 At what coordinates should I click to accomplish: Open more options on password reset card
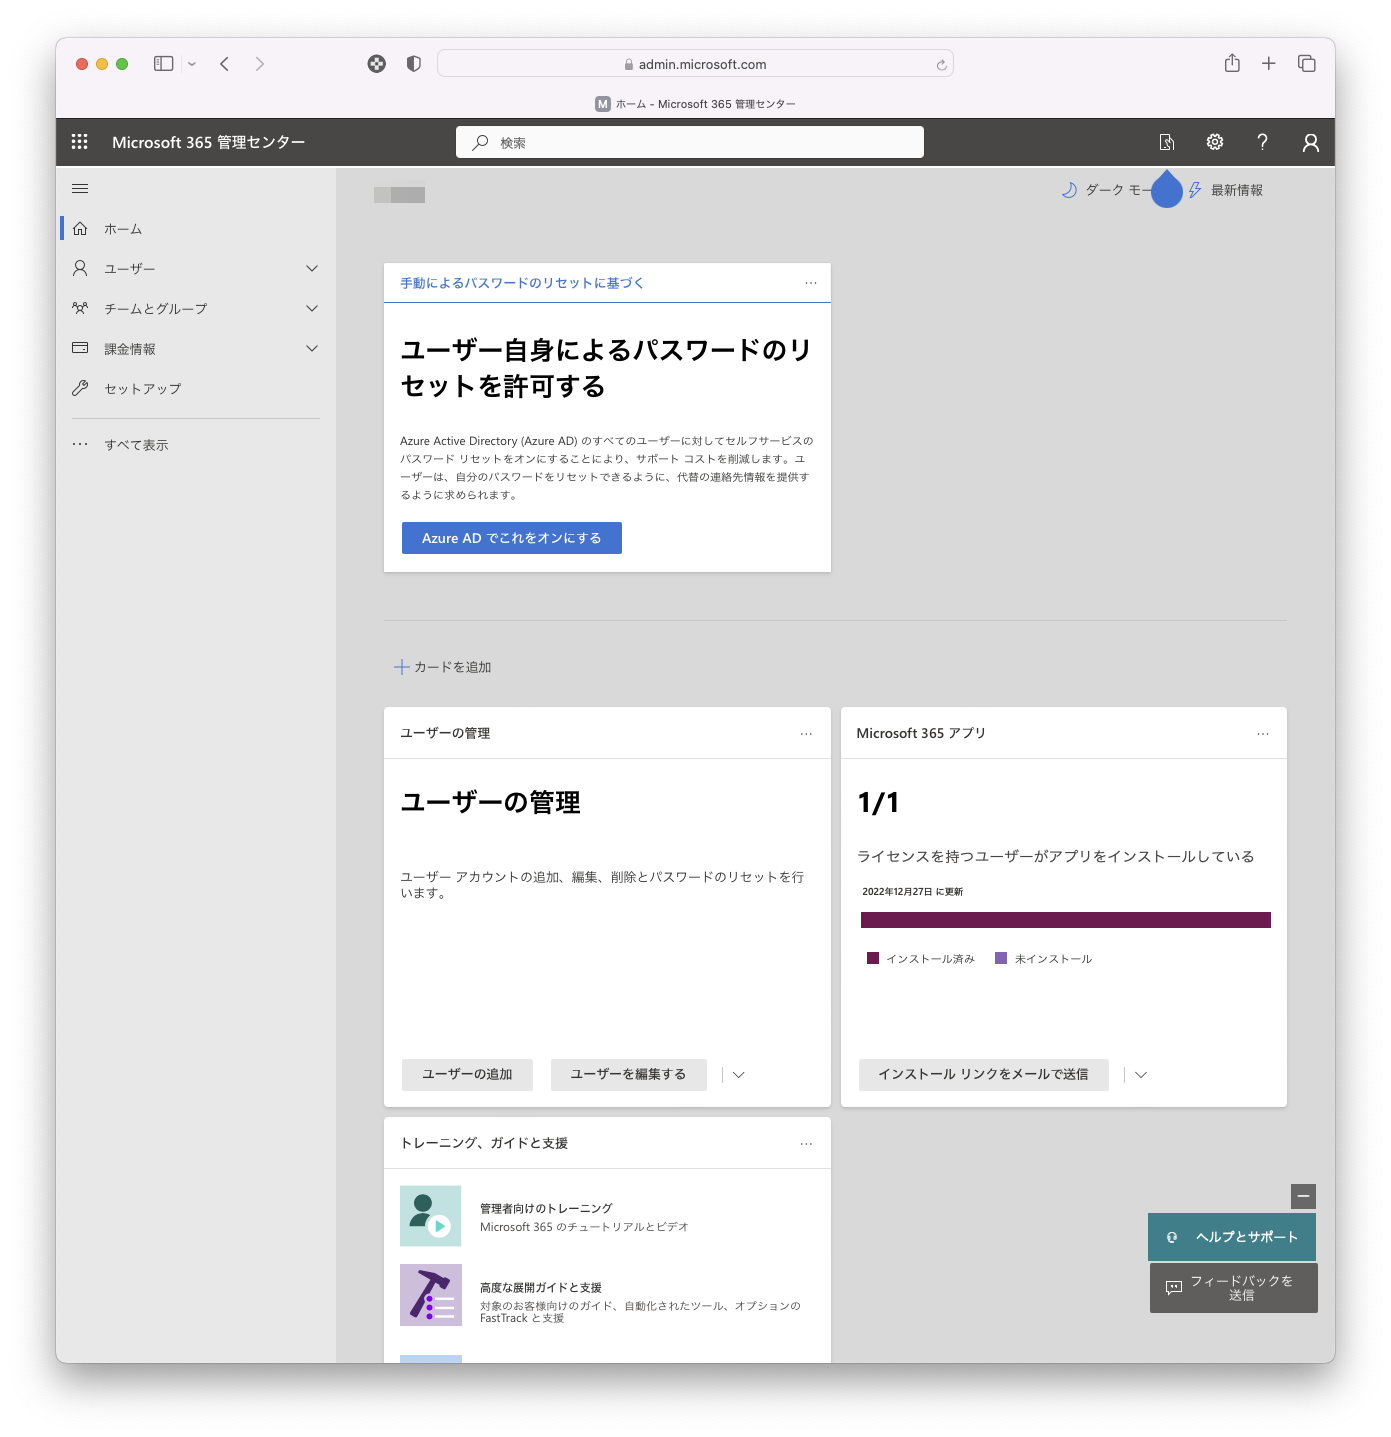(x=811, y=283)
